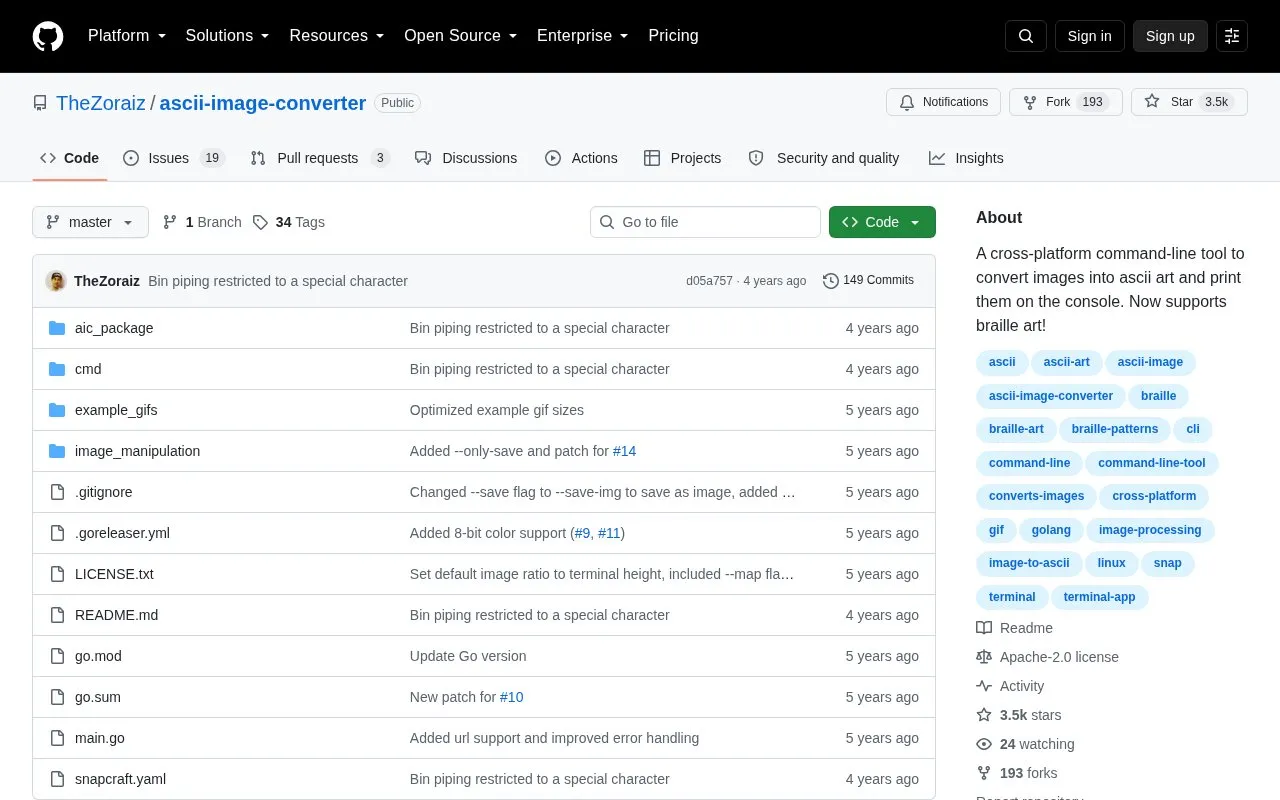
Task: Open commit hash d05a757
Action: (x=709, y=281)
